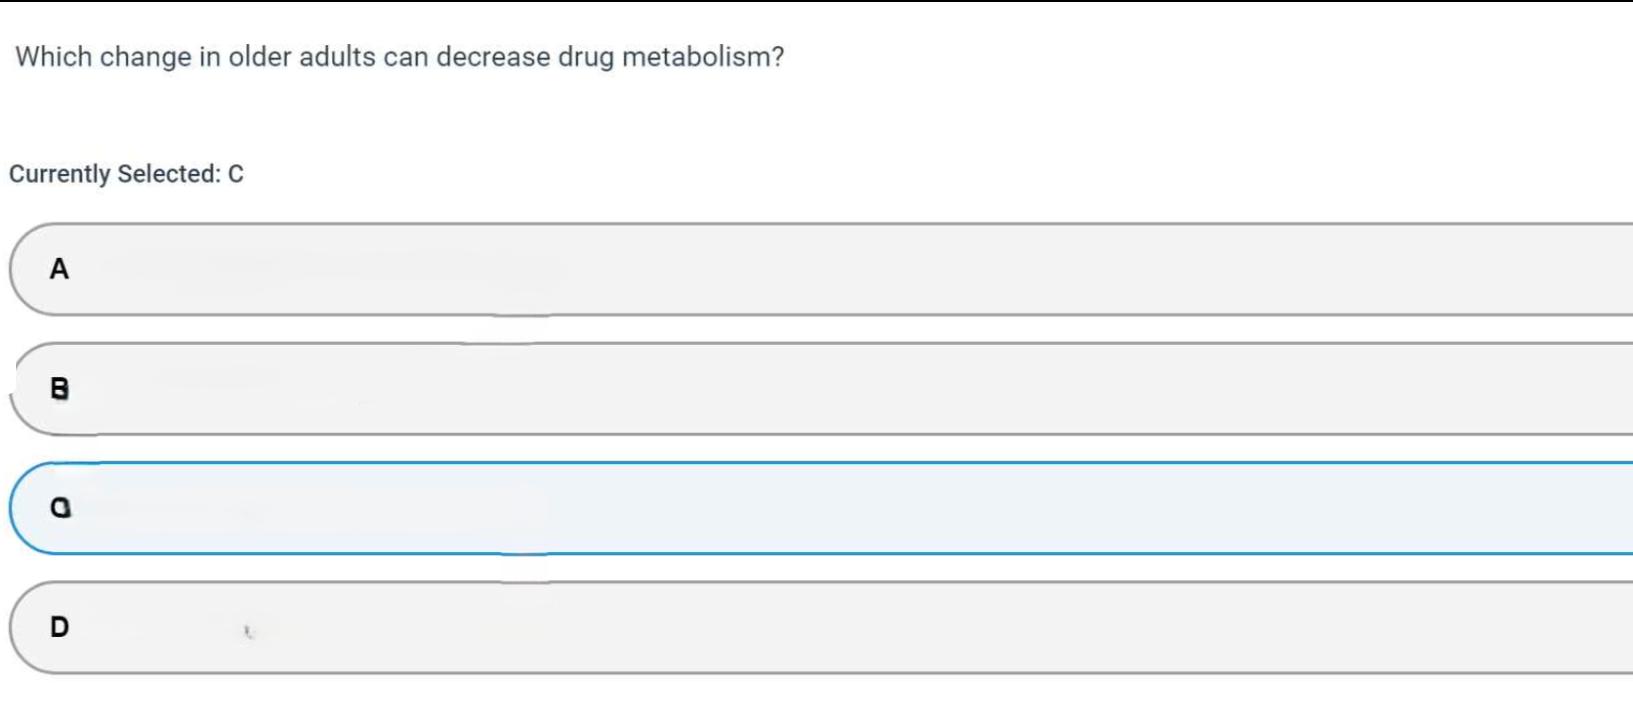1633x721 pixels.
Task: Click the word 'decrease' in the question
Action: click(493, 57)
